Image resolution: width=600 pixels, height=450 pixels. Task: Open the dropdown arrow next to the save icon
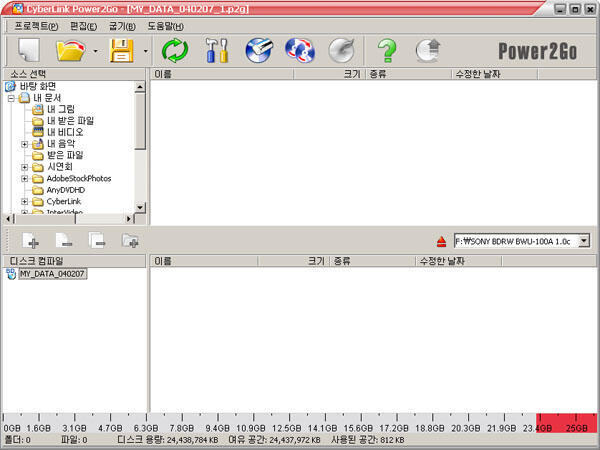pyautogui.click(x=146, y=51)
